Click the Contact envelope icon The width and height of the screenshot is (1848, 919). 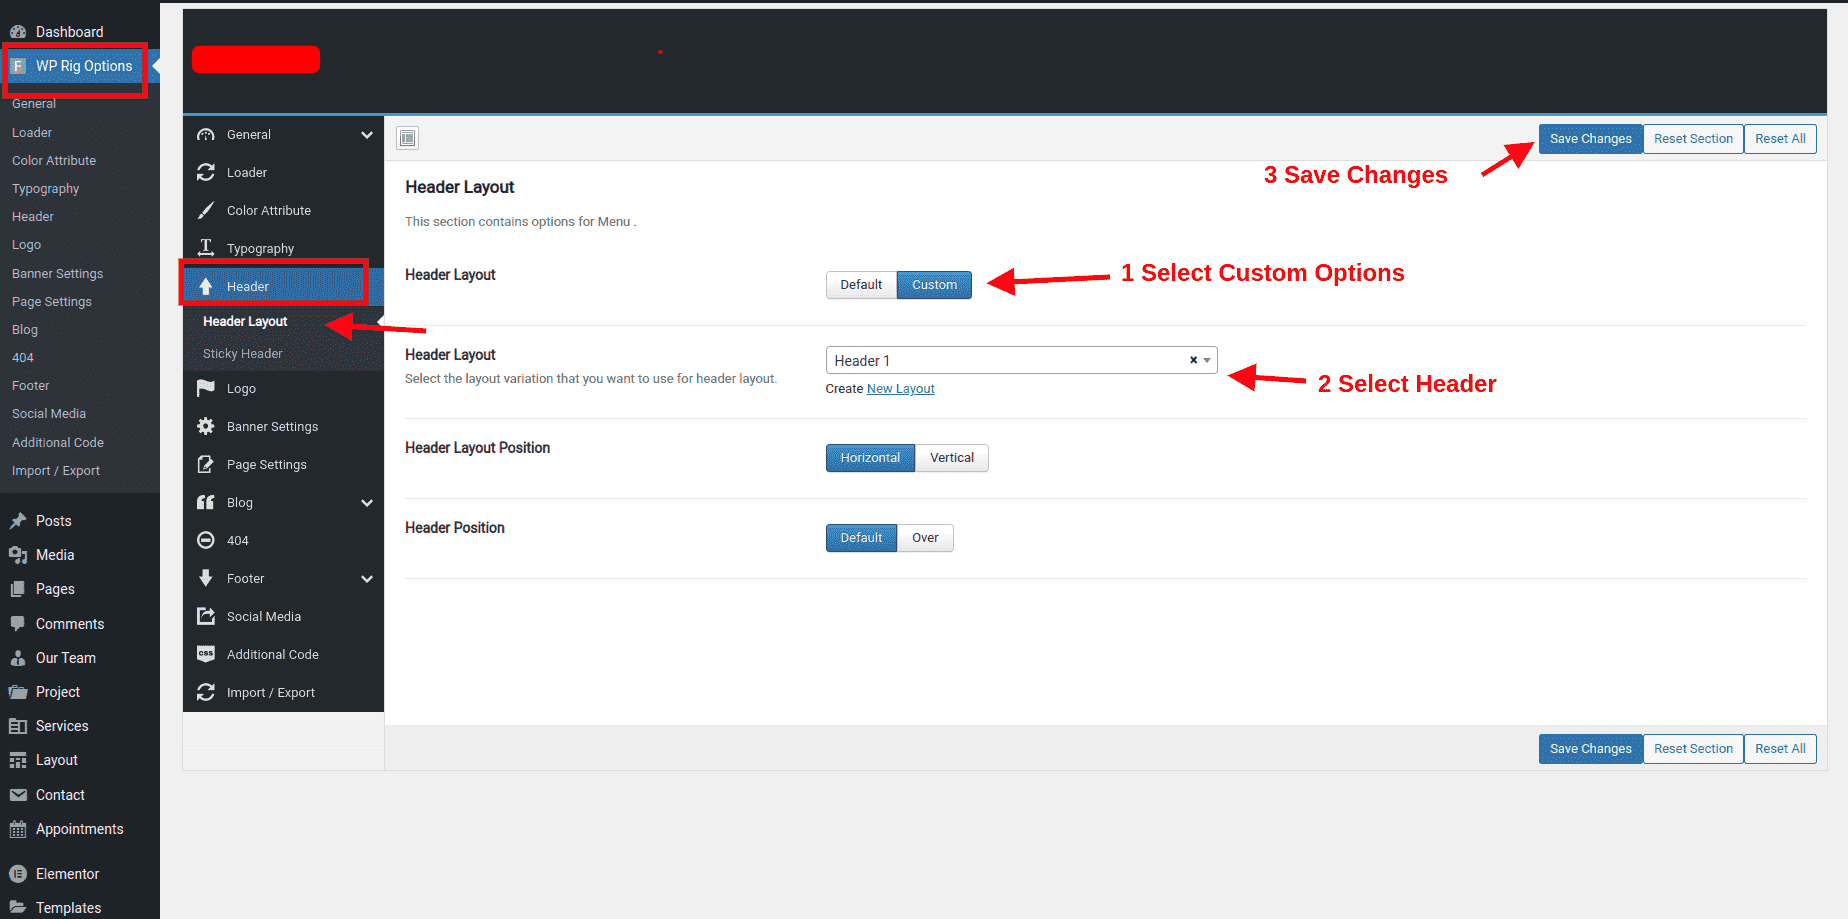tap(18, 795)
